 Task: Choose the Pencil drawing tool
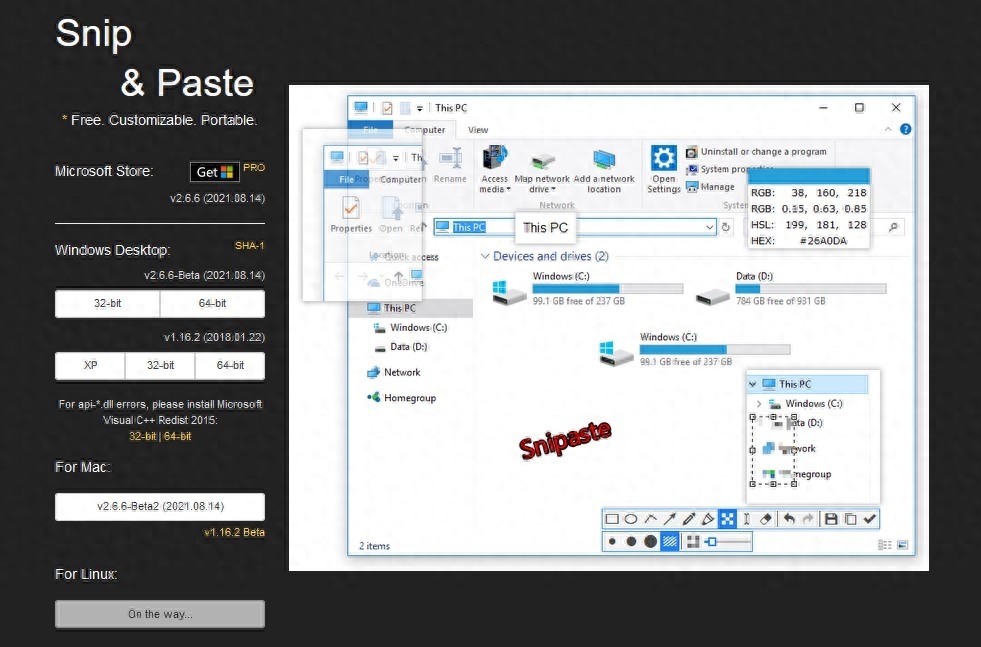click(x=689, y=519)
